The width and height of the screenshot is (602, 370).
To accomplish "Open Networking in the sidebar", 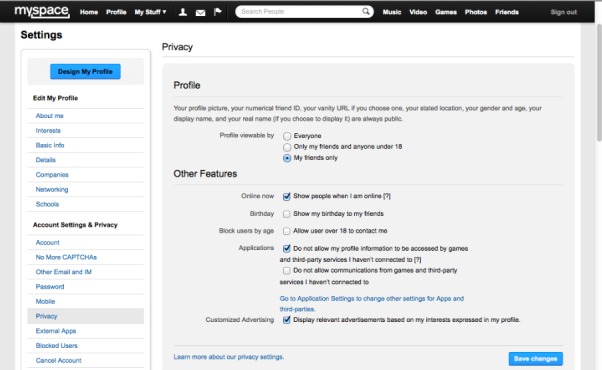I will click(52, 189).
